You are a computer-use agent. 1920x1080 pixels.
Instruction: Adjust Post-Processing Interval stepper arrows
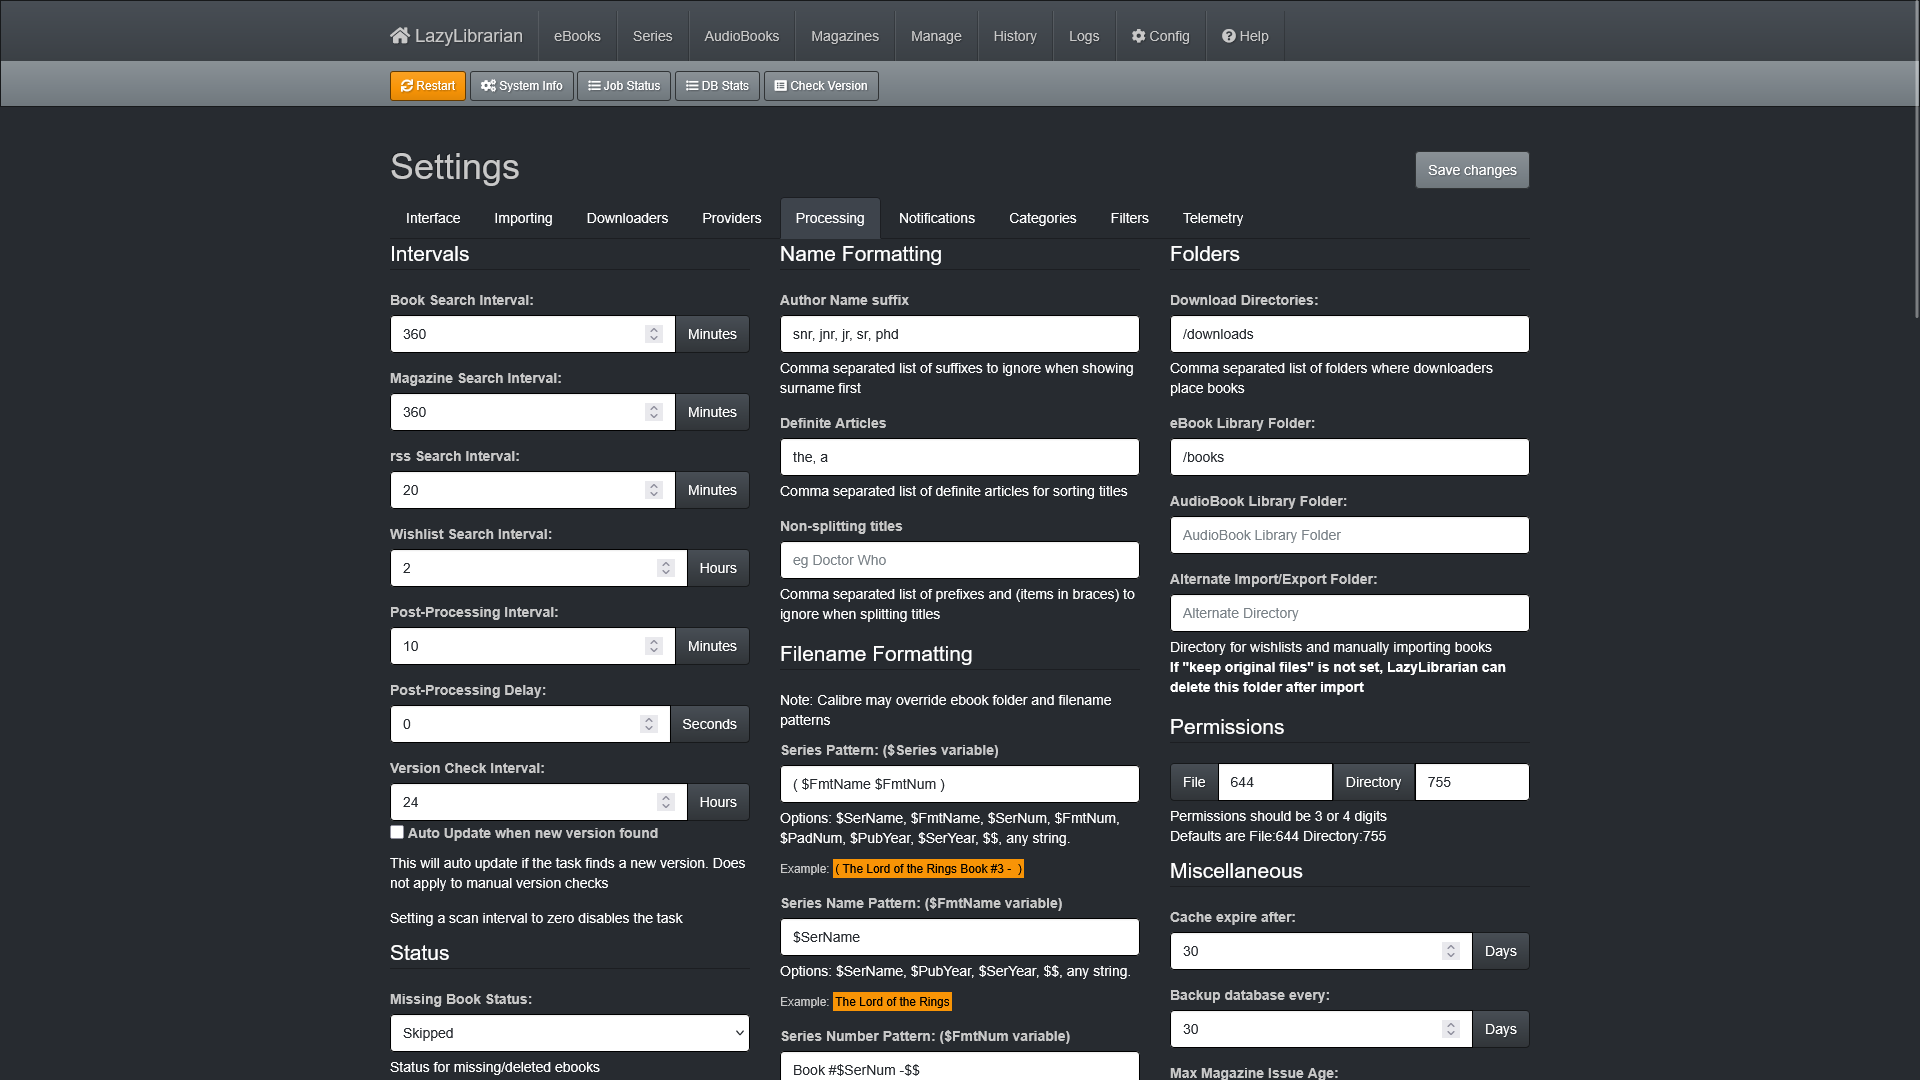tap(654, 646)
